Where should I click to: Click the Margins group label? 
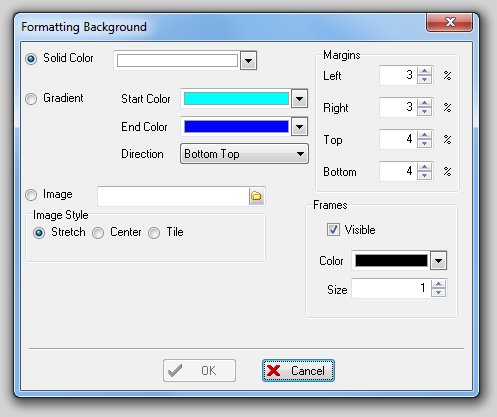tap(342, 55)
